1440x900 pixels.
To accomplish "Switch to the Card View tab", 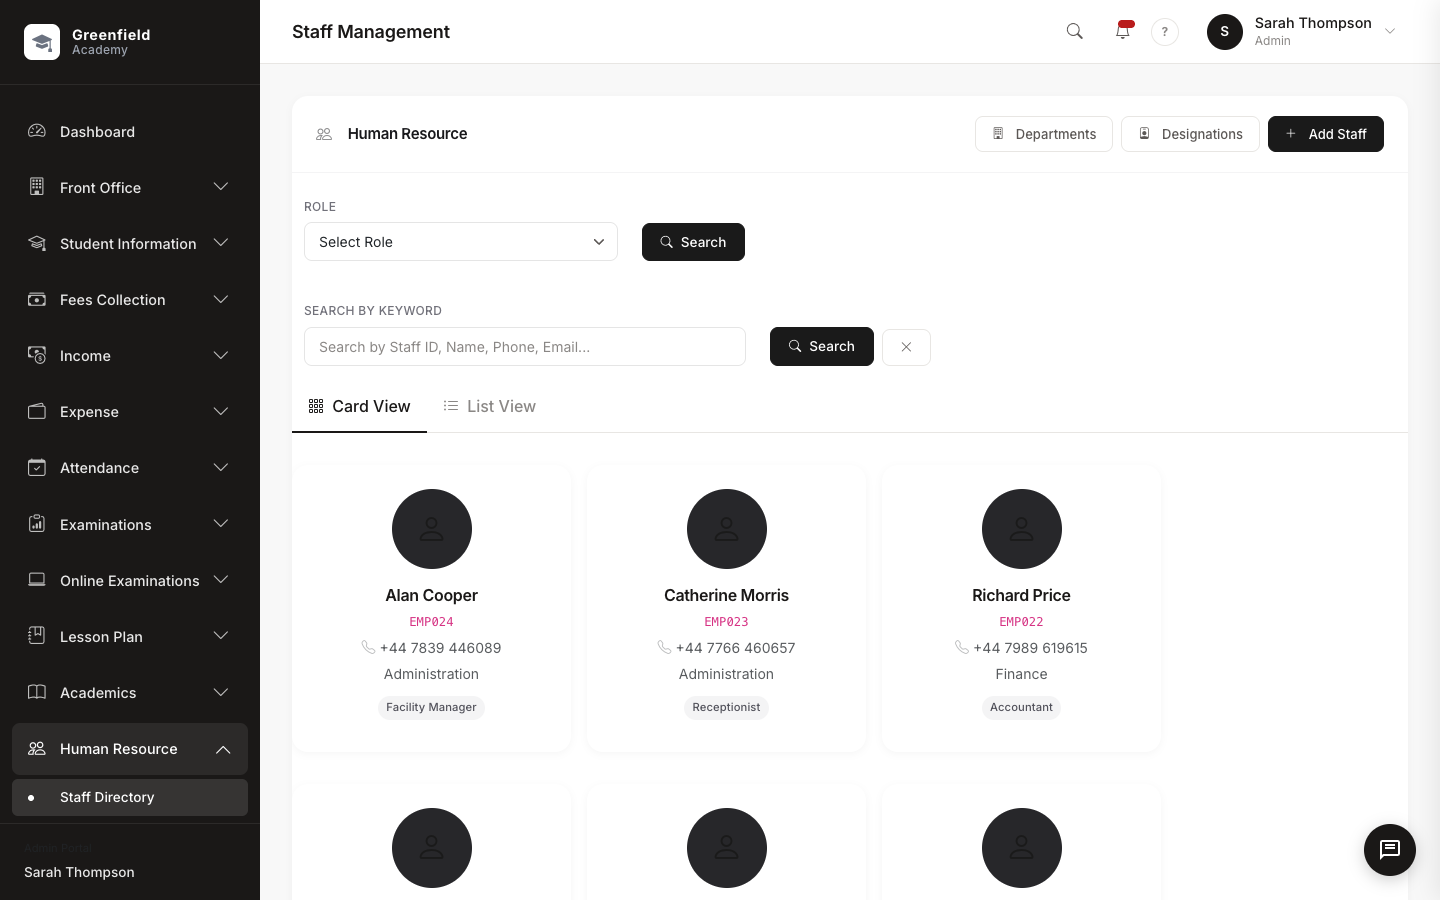I will (359, 406).
